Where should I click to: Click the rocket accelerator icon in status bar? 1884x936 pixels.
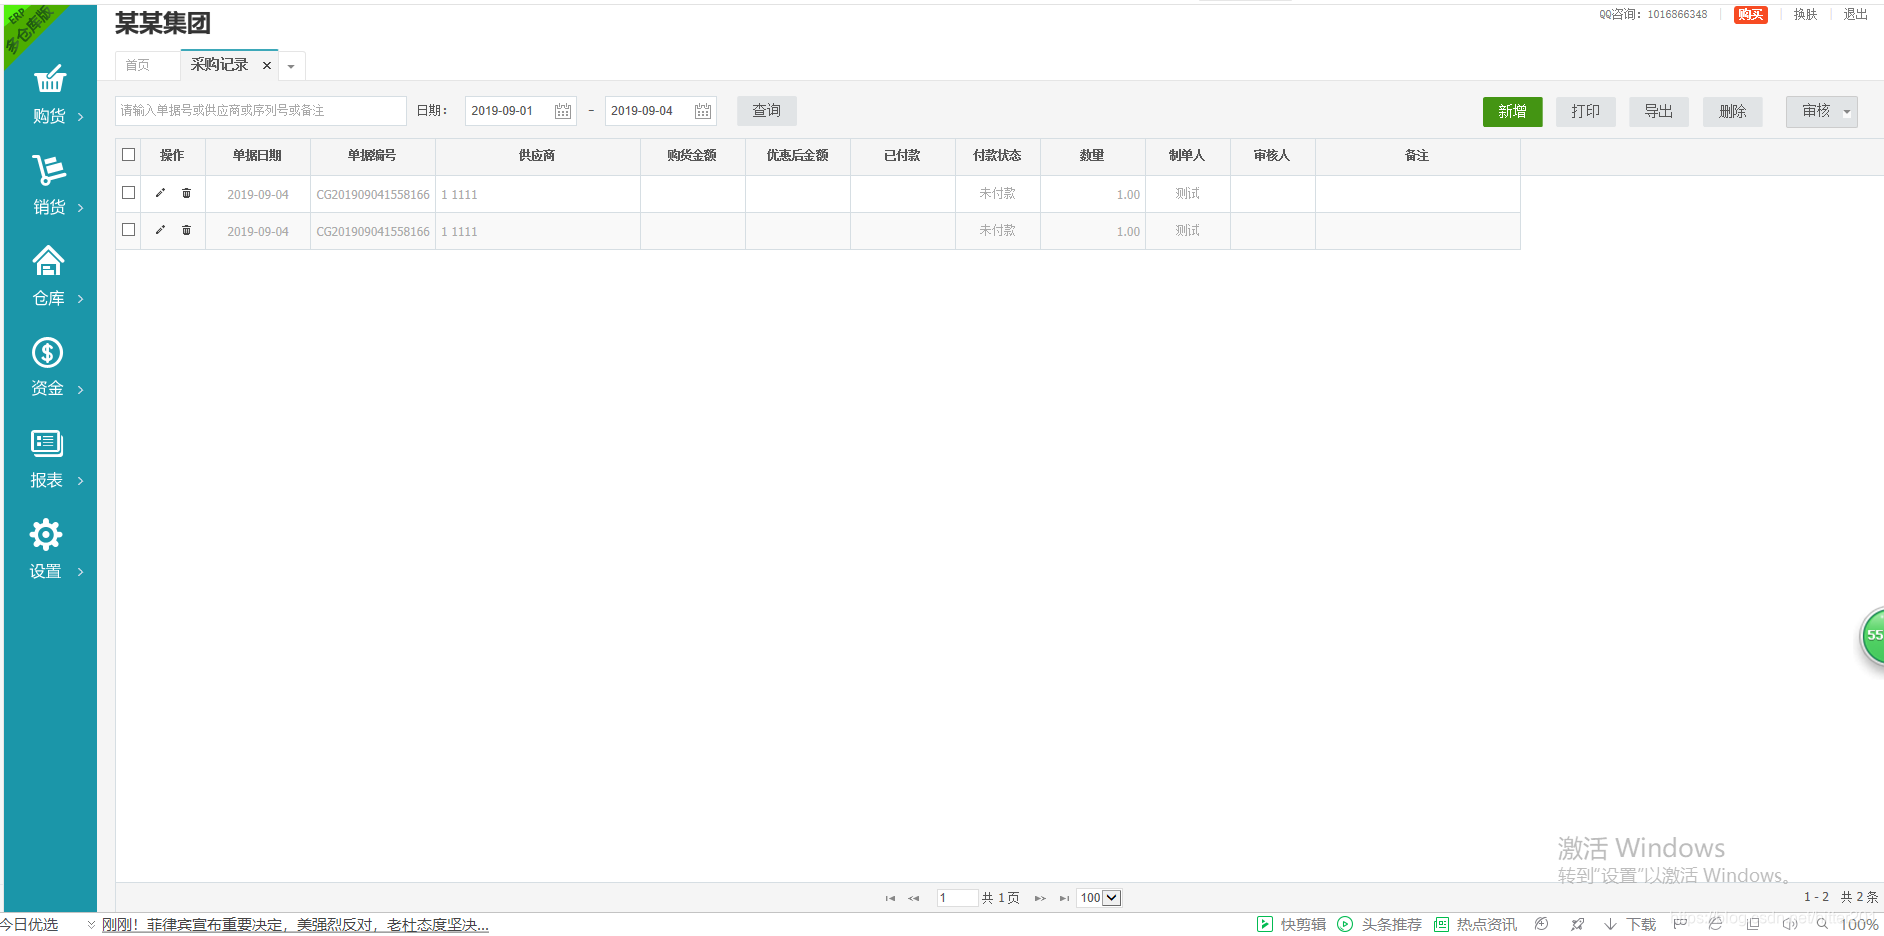(x=1578, y=925)
